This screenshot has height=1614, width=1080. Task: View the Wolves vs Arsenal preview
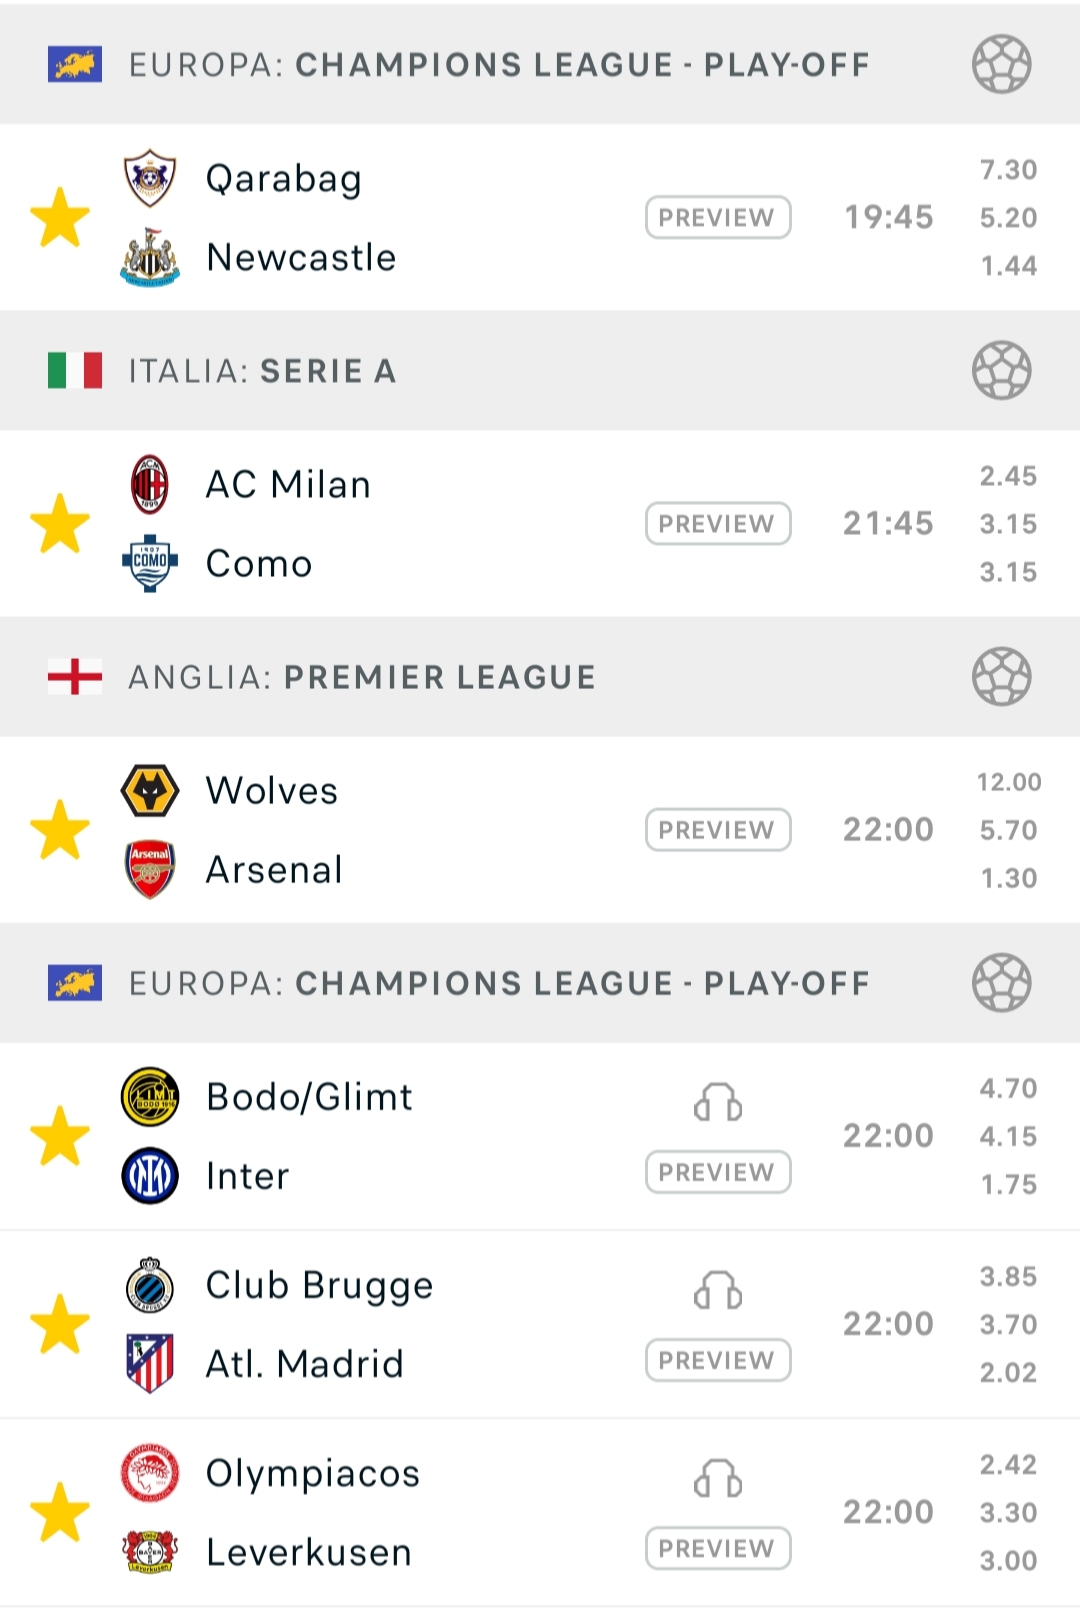pos(717,829)
